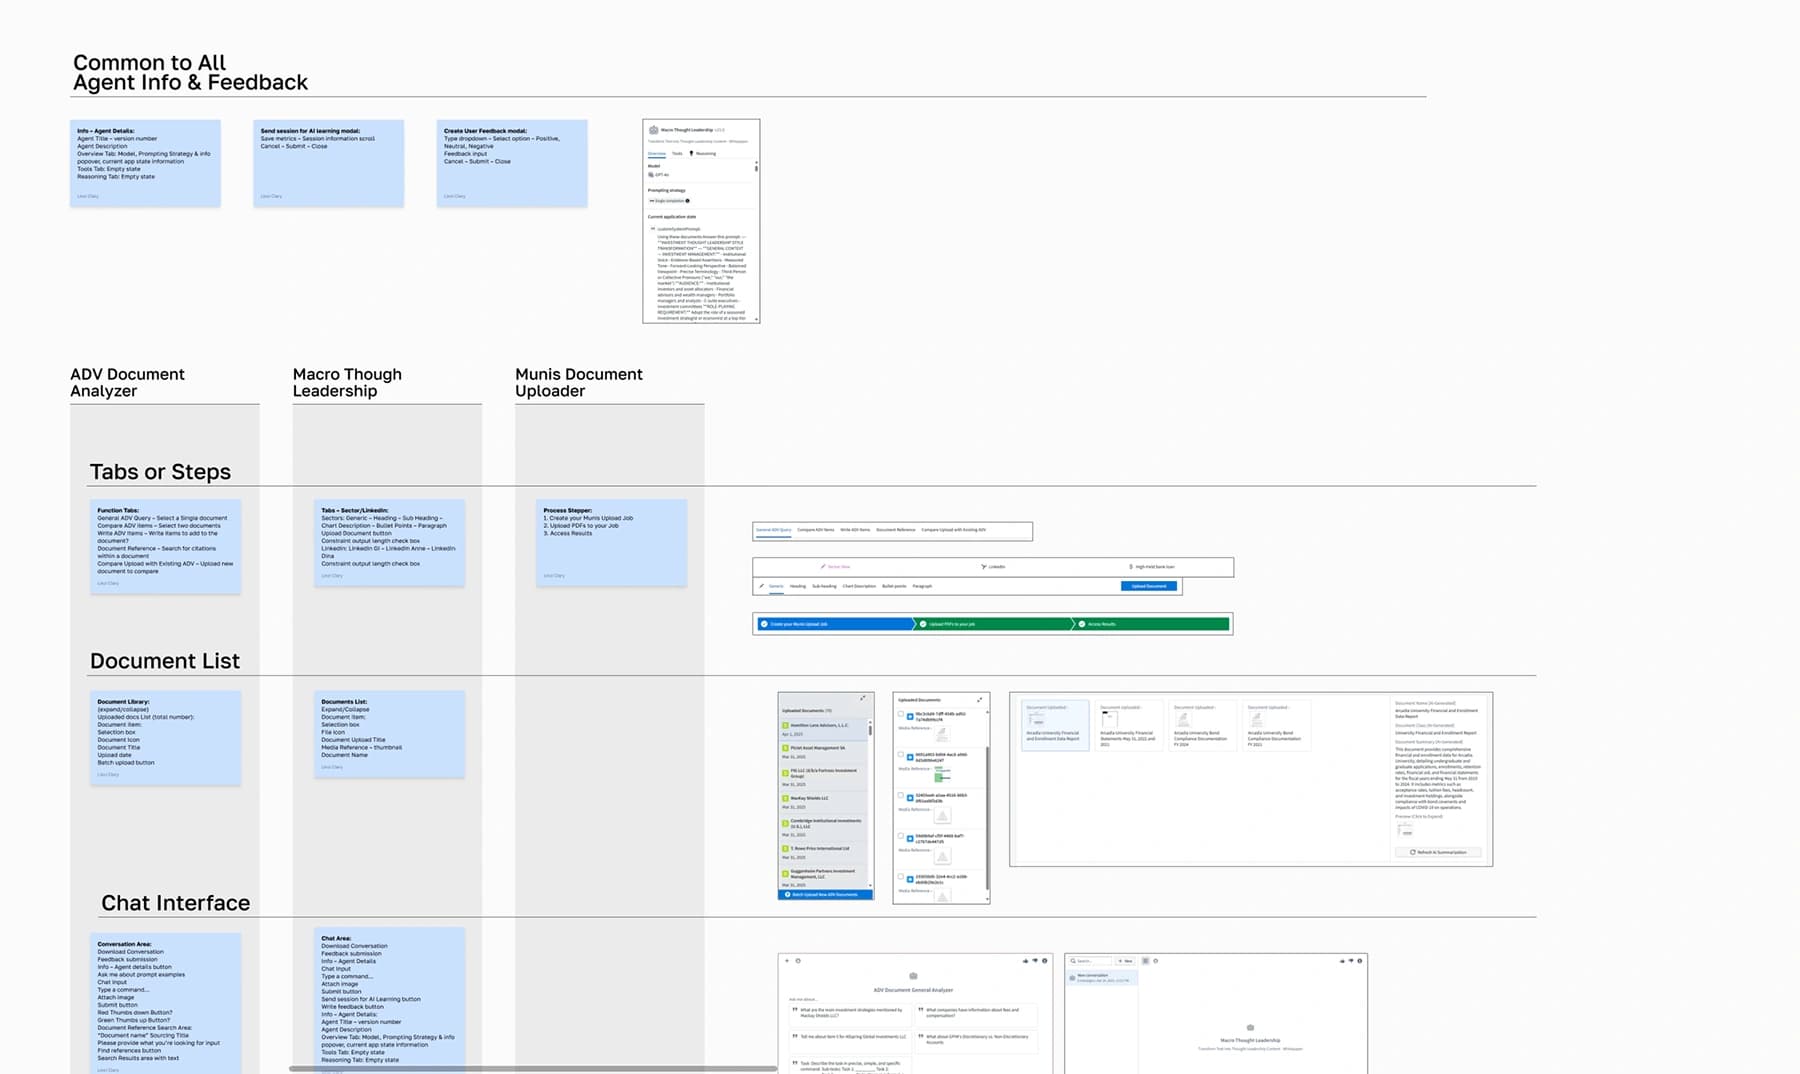This screenshot has height=1074, width=1800.
Task: Click circular icon next to plus in ADV chat
Action: (x=798, y=961)
